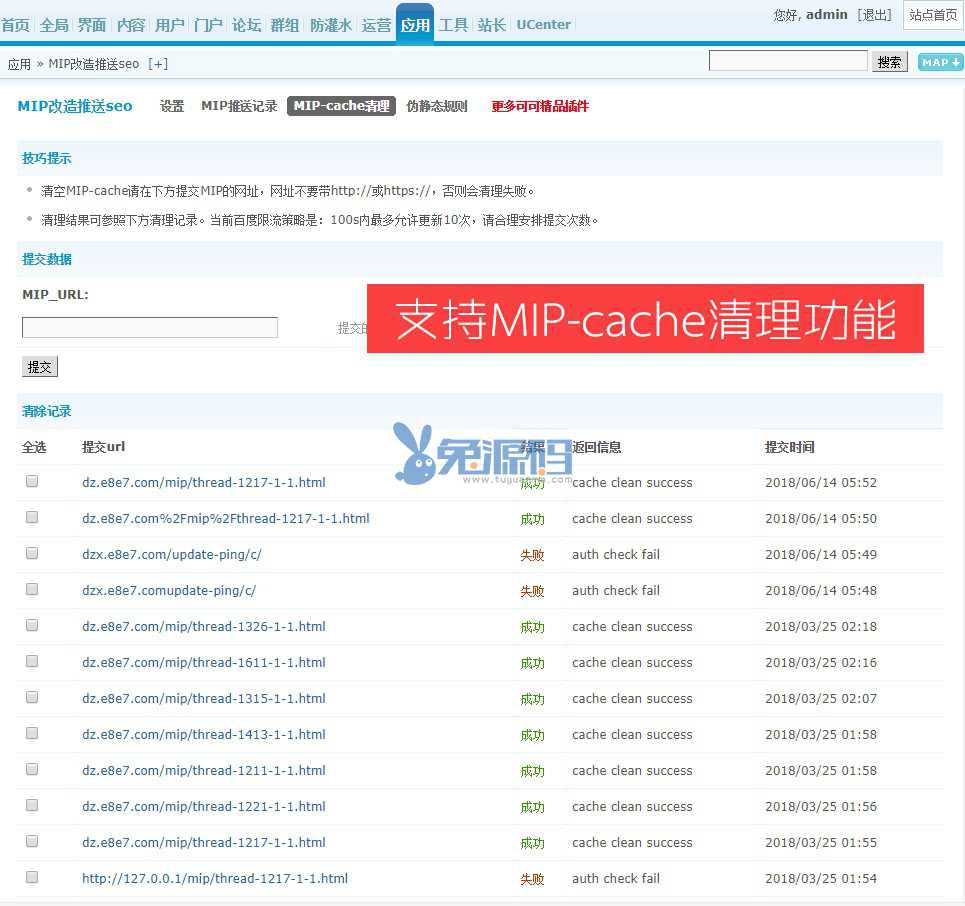Open the MIP推送记录 tab
965x906 pixels.
(239, 106)
